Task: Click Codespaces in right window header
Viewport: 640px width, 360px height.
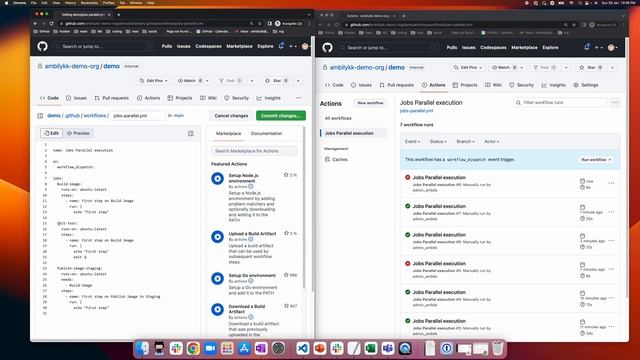Action: pos(493,47)
